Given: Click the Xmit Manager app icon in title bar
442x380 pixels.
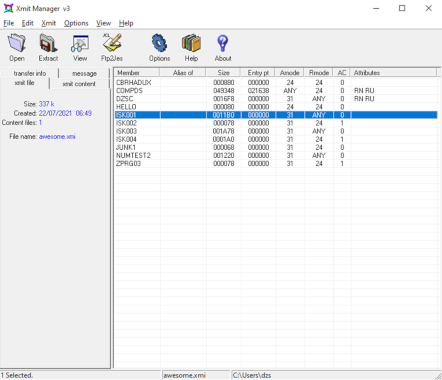Looking at the screenshot, I should 8,8.
